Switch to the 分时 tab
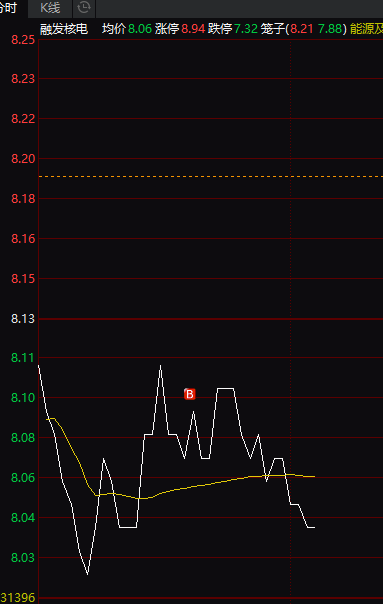 (x=8, y=8)
